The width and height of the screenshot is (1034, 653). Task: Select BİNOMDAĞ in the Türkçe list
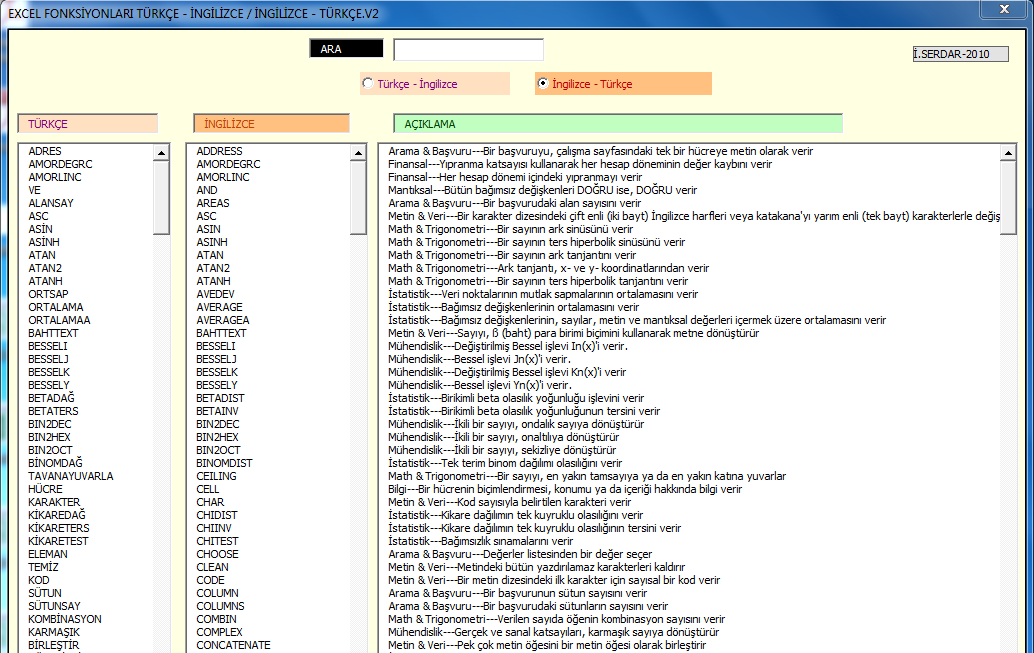[x=55, y=463]
